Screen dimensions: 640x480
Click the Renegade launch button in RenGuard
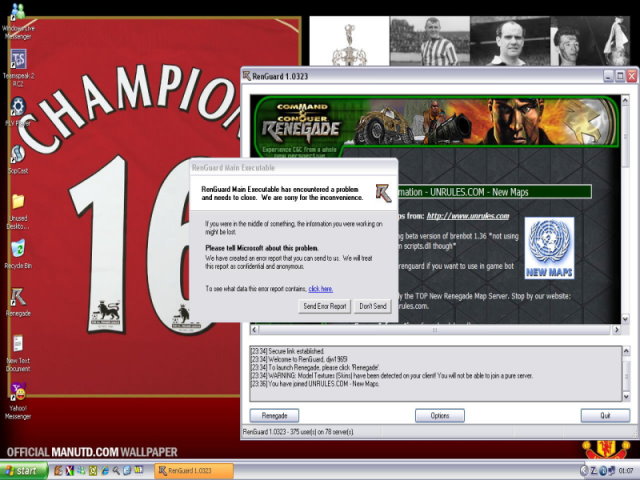coord(274,415)
